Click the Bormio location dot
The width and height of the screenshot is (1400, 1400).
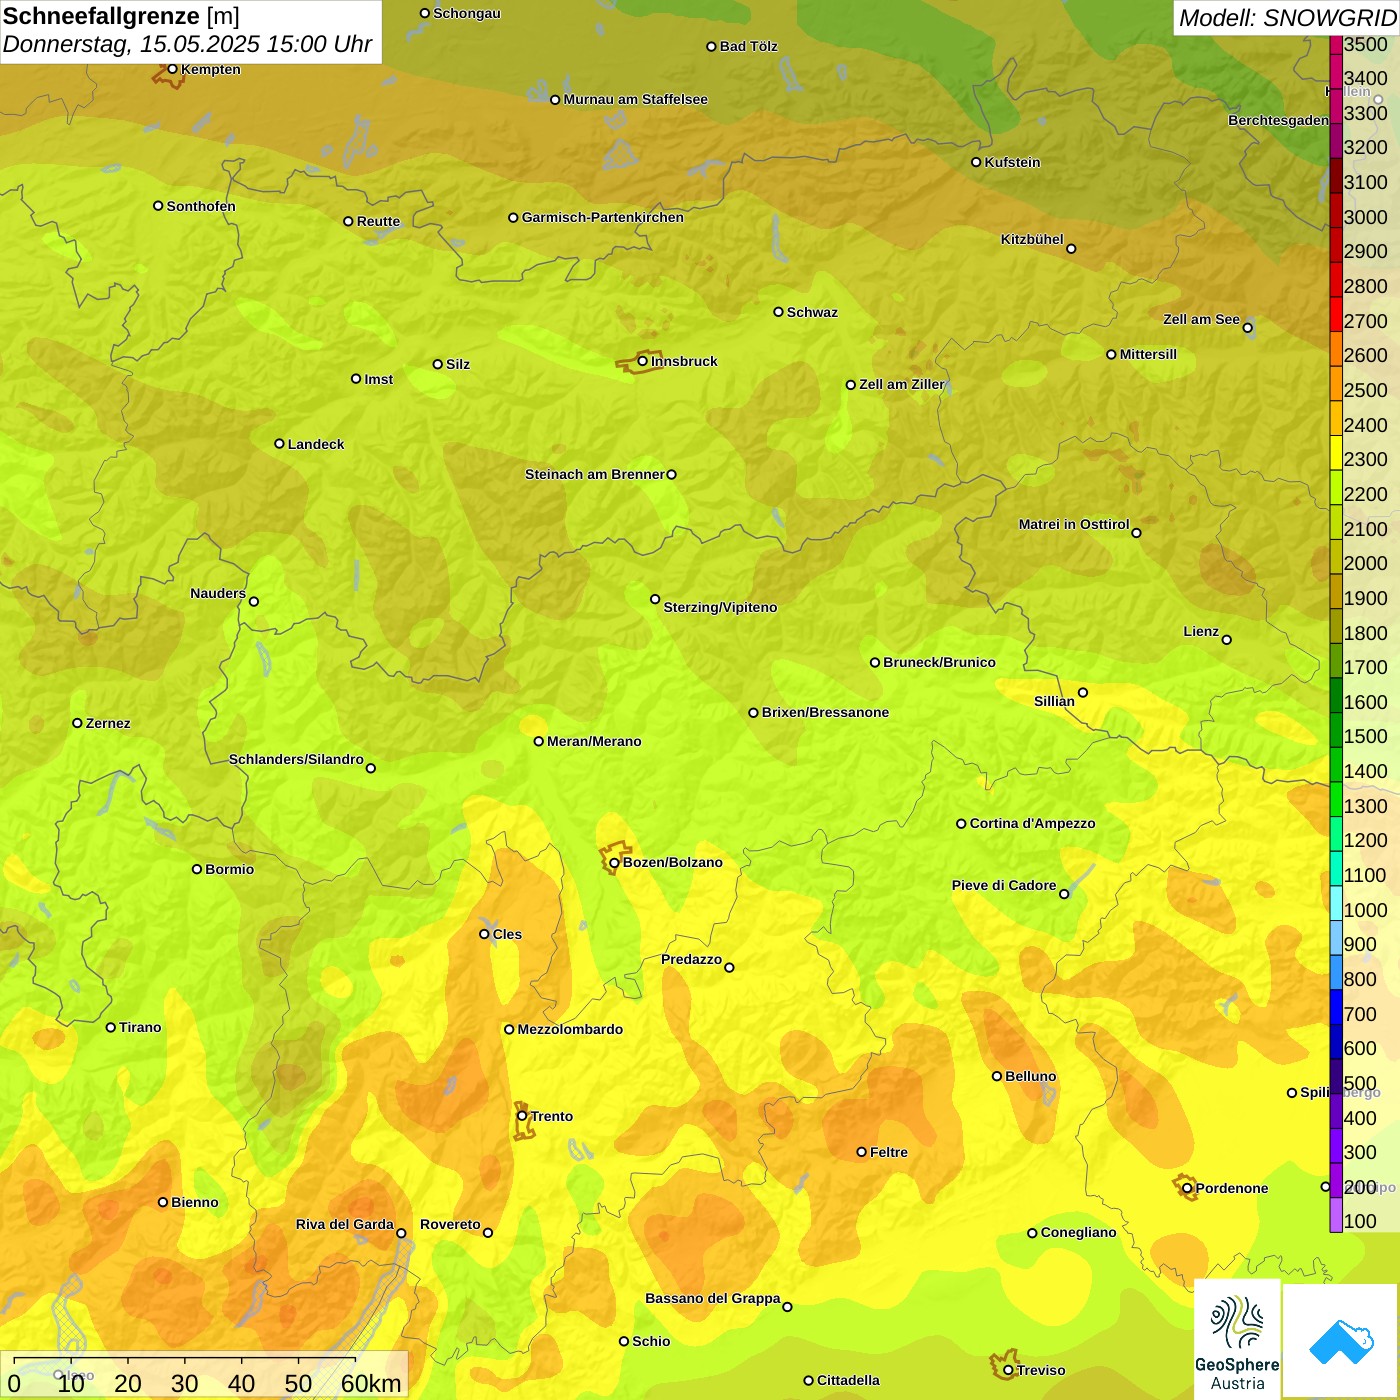197,869
